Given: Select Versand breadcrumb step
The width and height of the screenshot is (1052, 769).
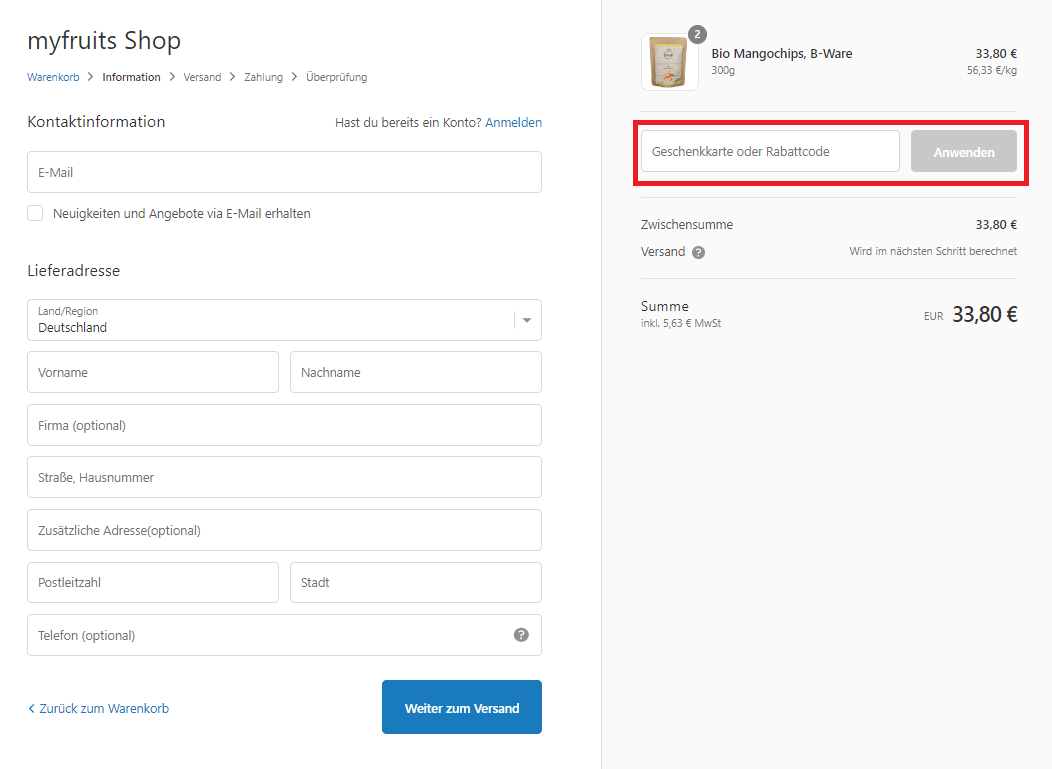Looking at the screenshot, I should [202, 77].
